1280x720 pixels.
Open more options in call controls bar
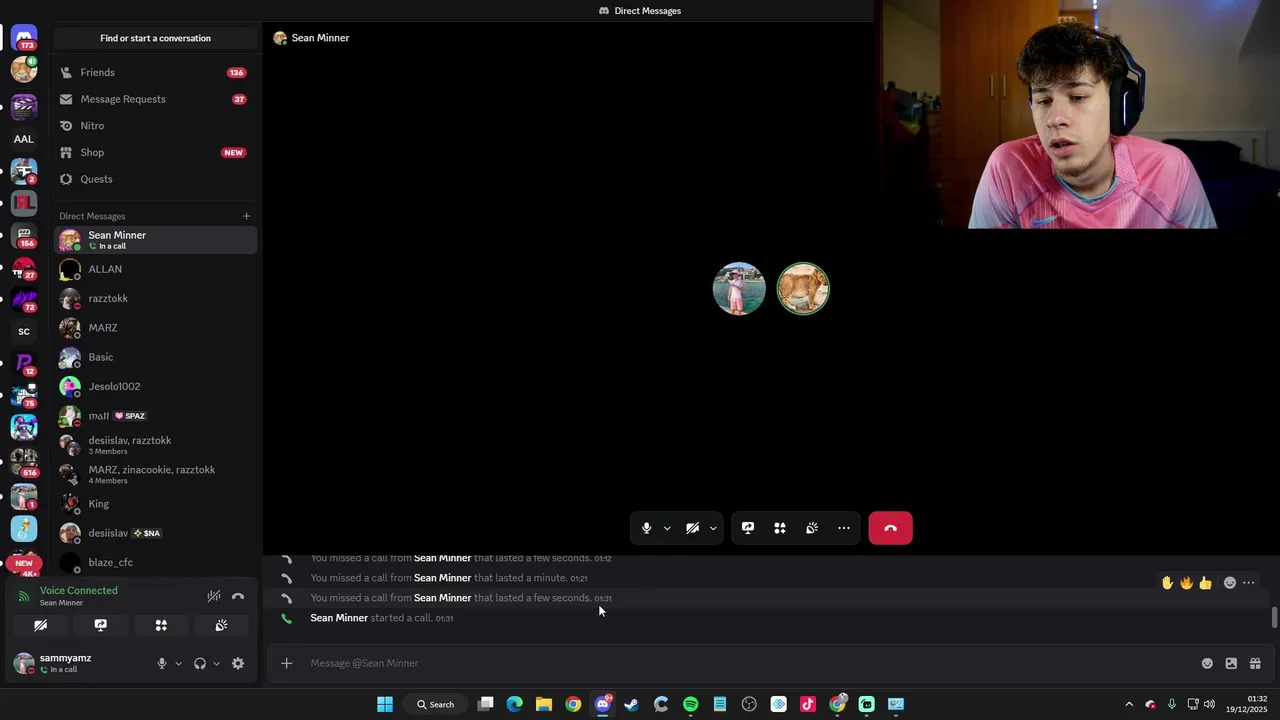point(844,528)
